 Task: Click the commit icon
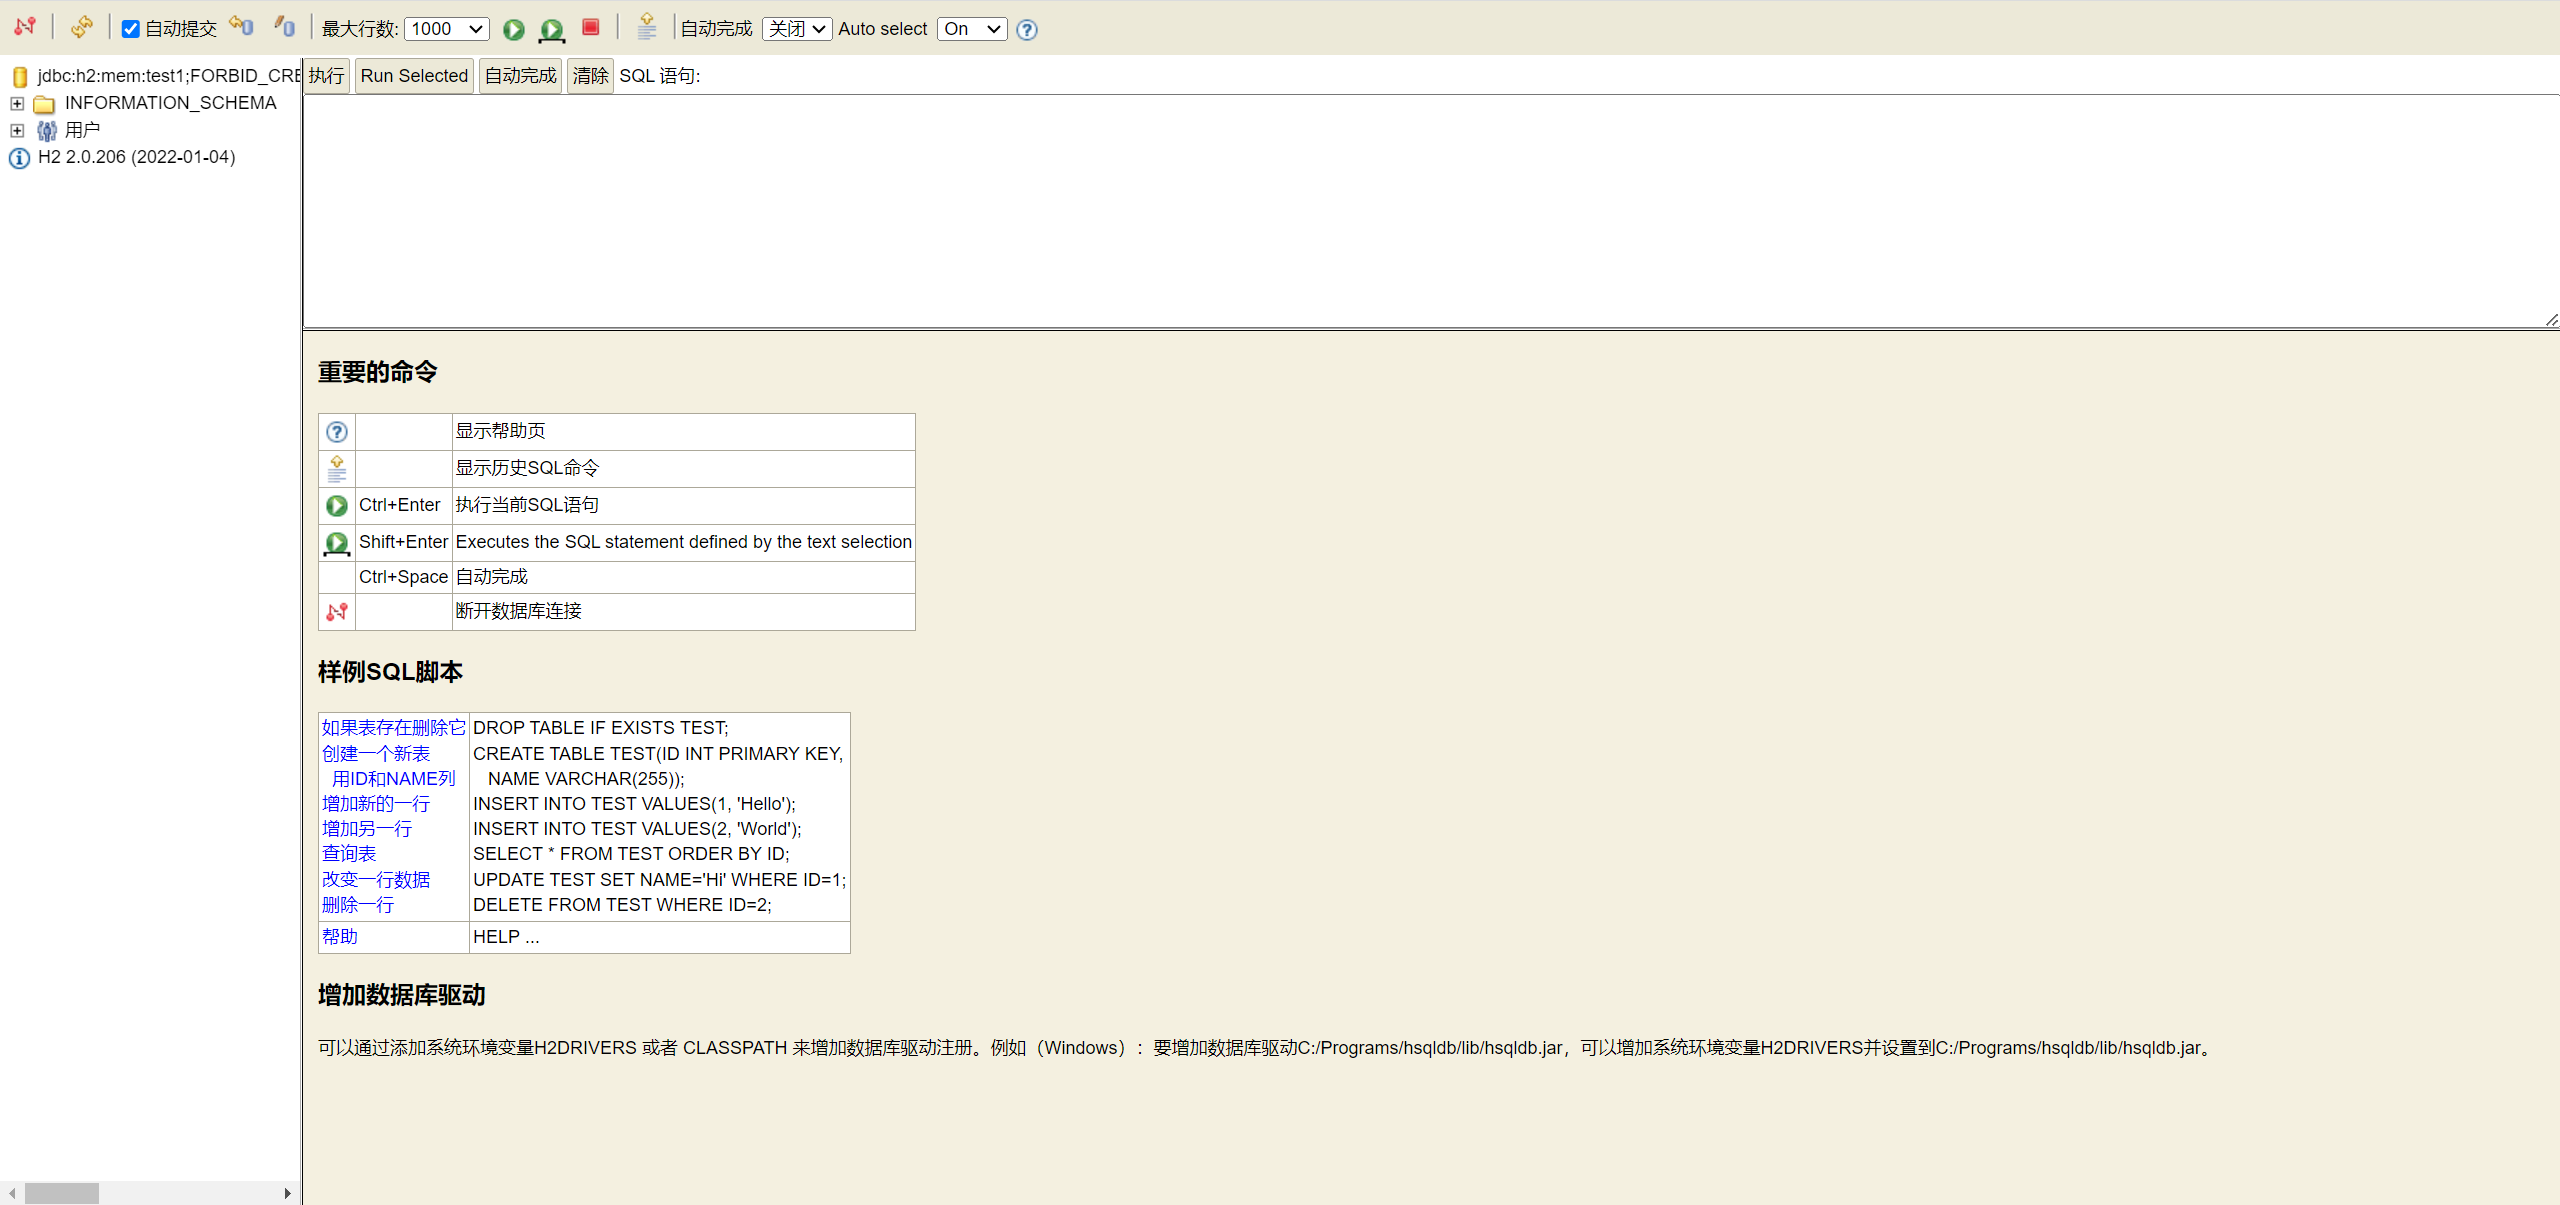point(285,27)
